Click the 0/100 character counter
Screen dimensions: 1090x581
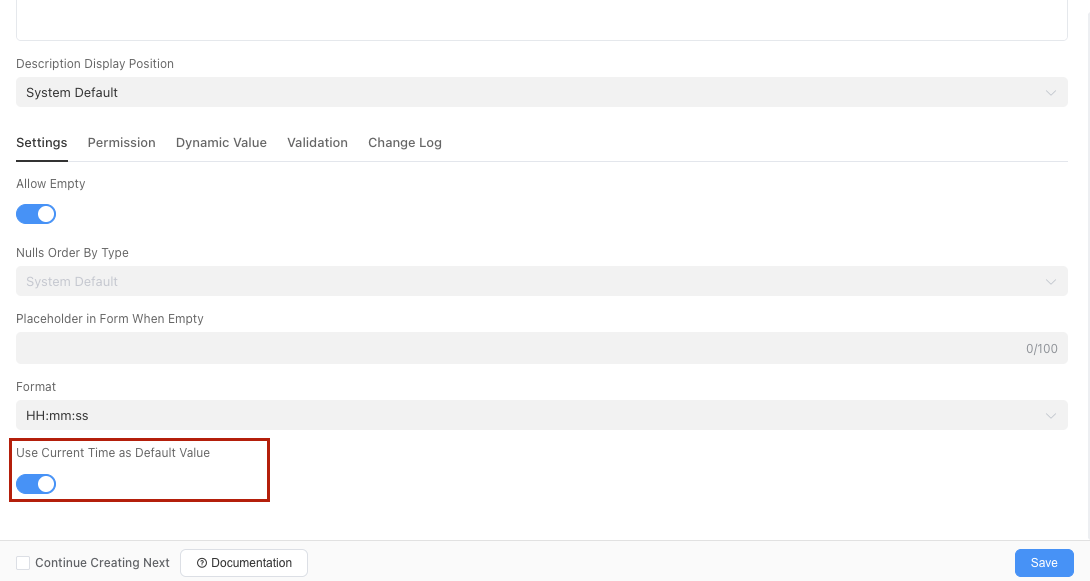pos(1042,348)
